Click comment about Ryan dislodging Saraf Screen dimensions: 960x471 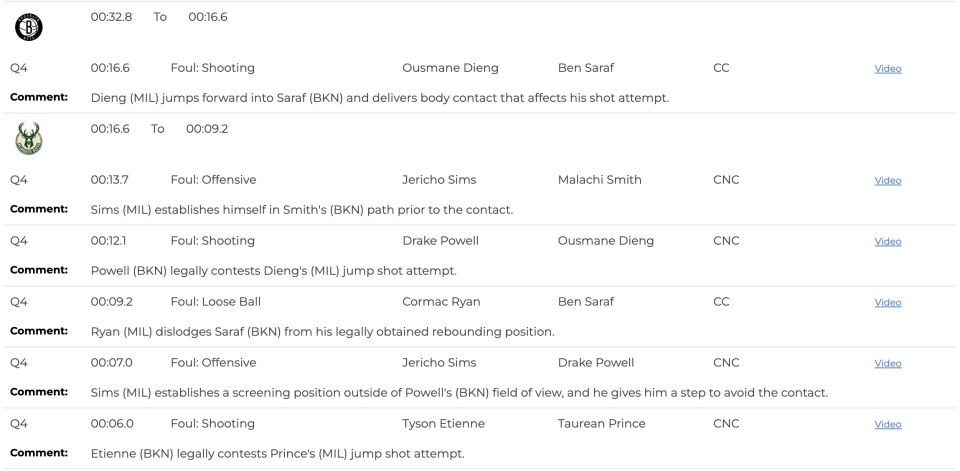[x=322, y=331]
